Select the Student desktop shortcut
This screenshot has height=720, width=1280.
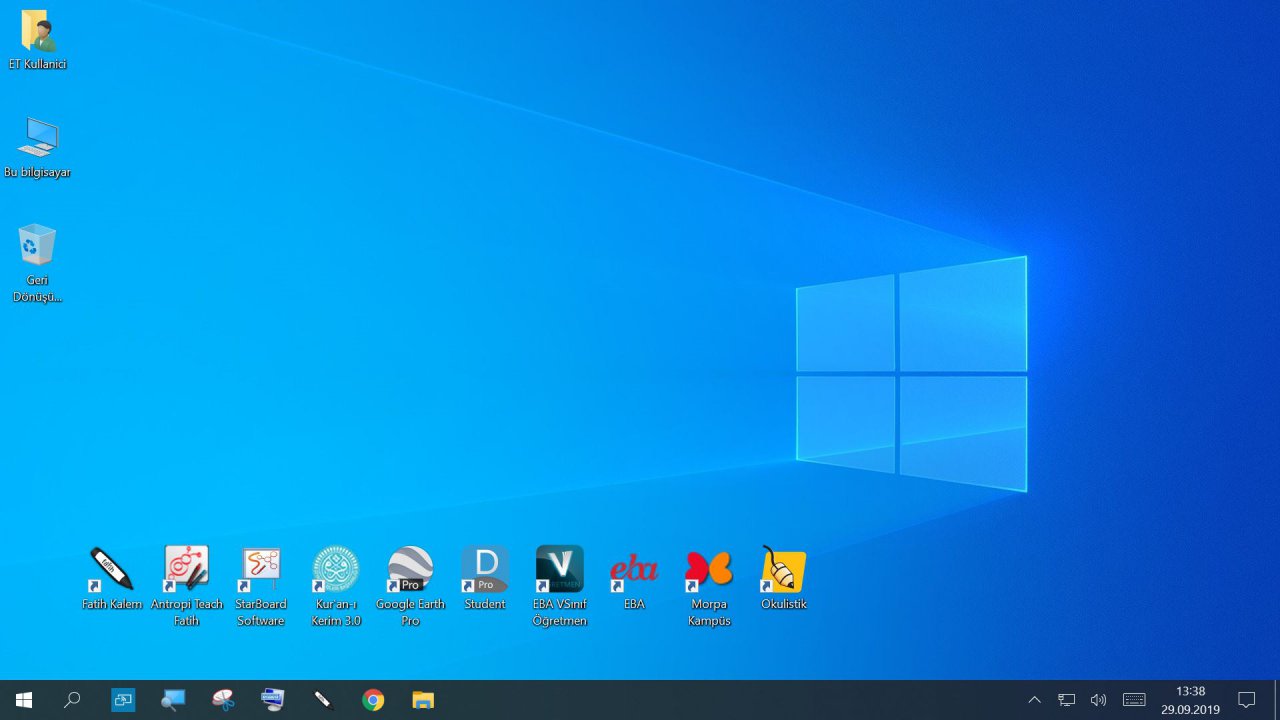485,570
